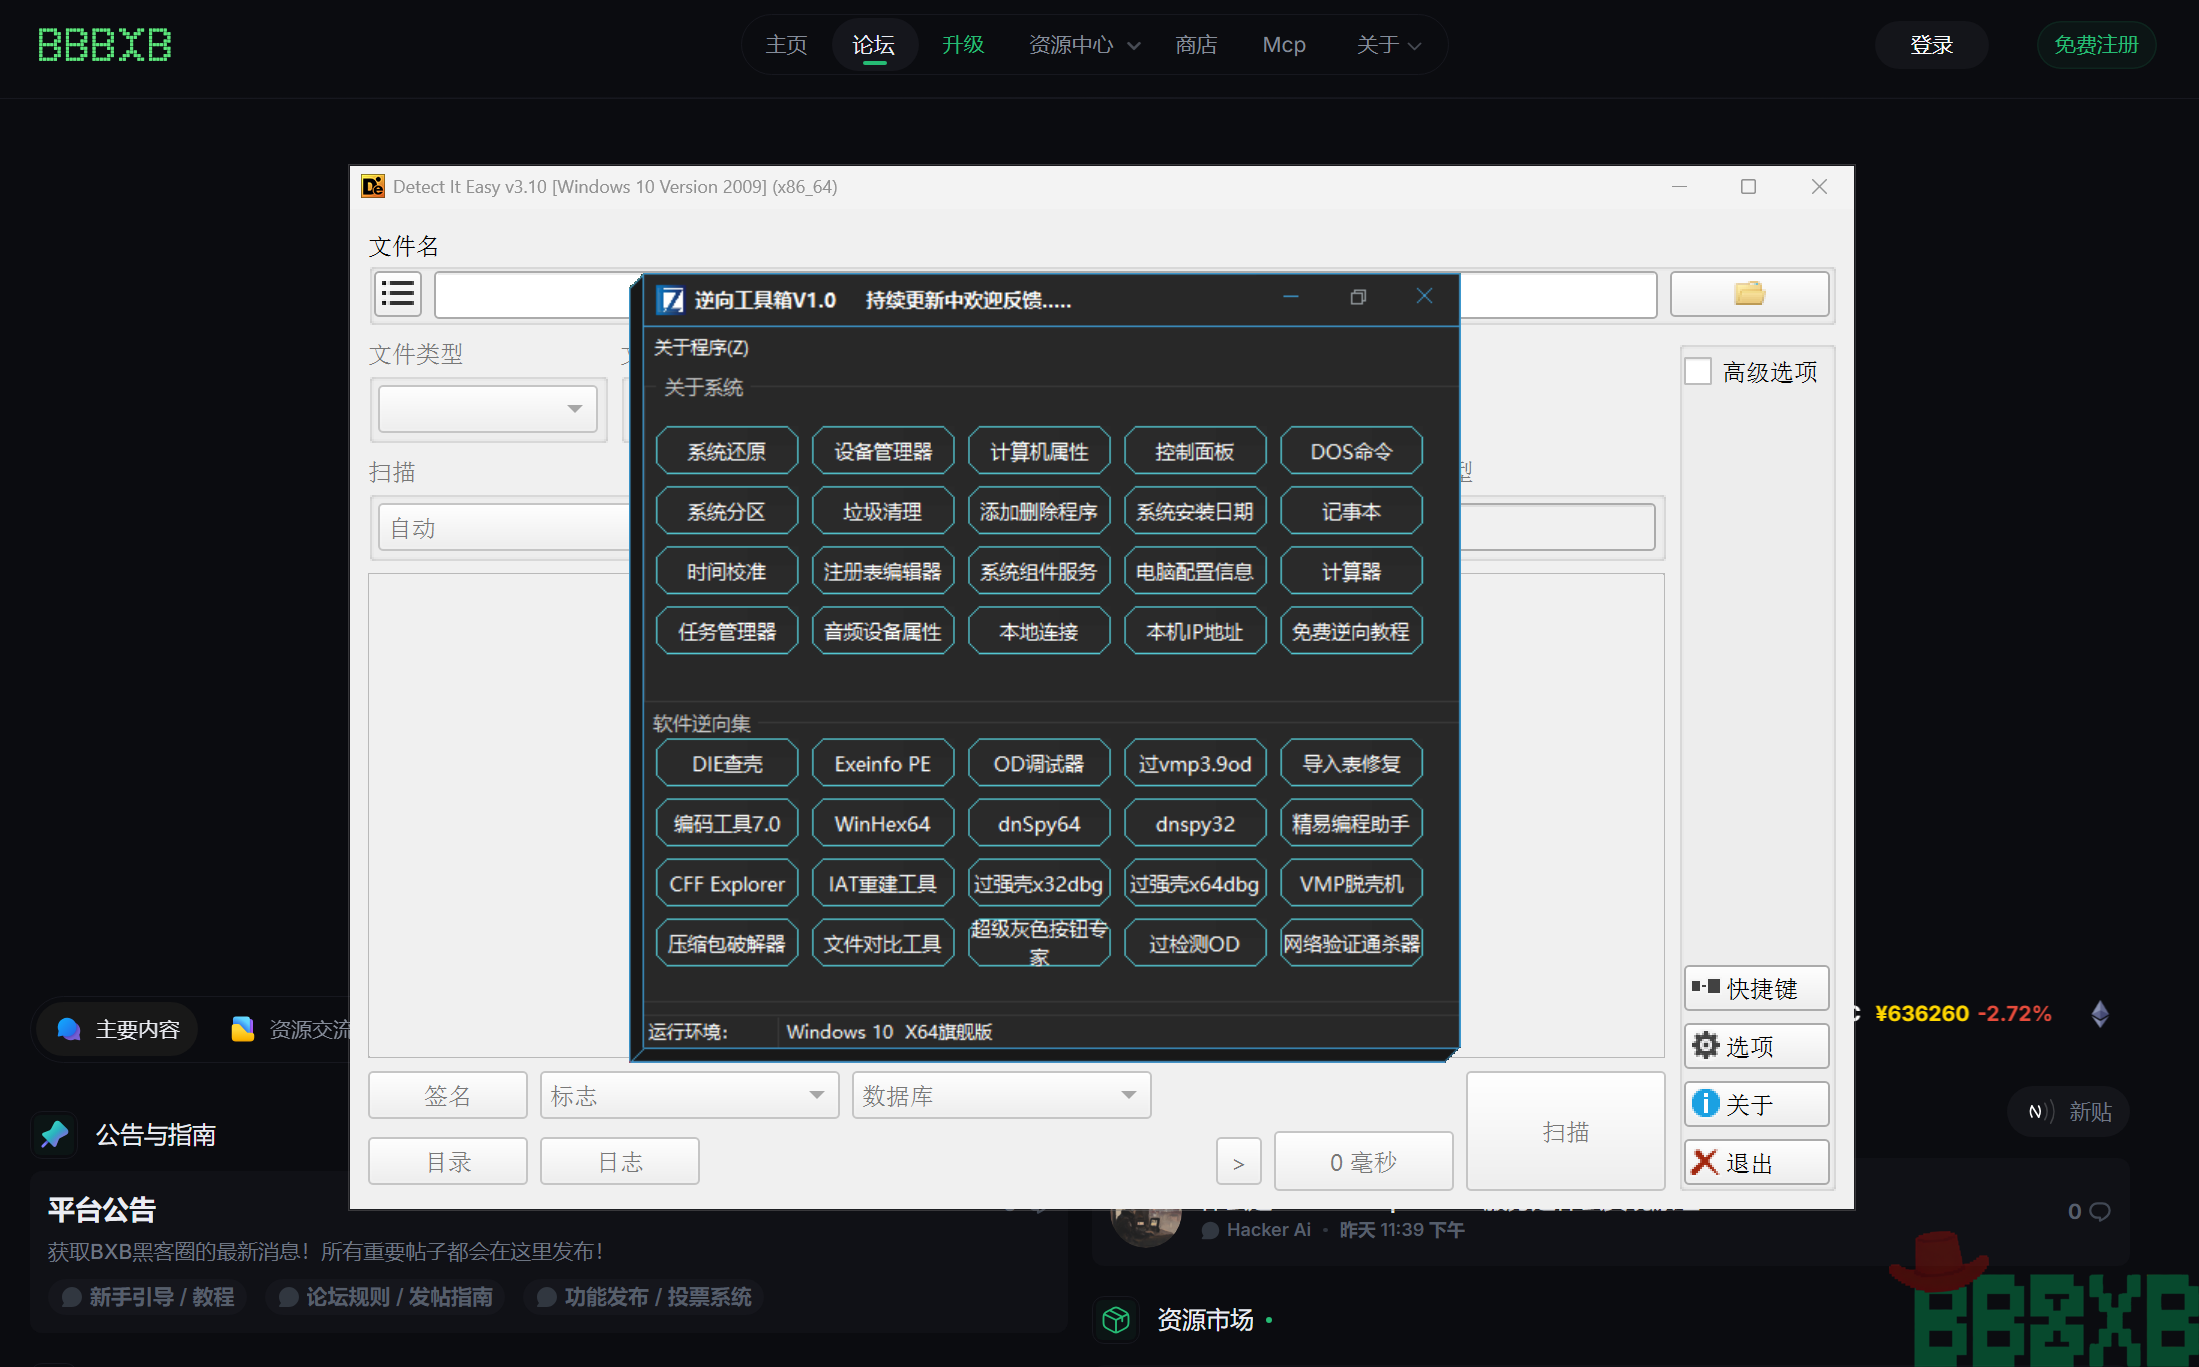The width and height of the screenshot is (2199, 1367).
Task: Click the BBBXB logo at top left
Action: [104, 45]
